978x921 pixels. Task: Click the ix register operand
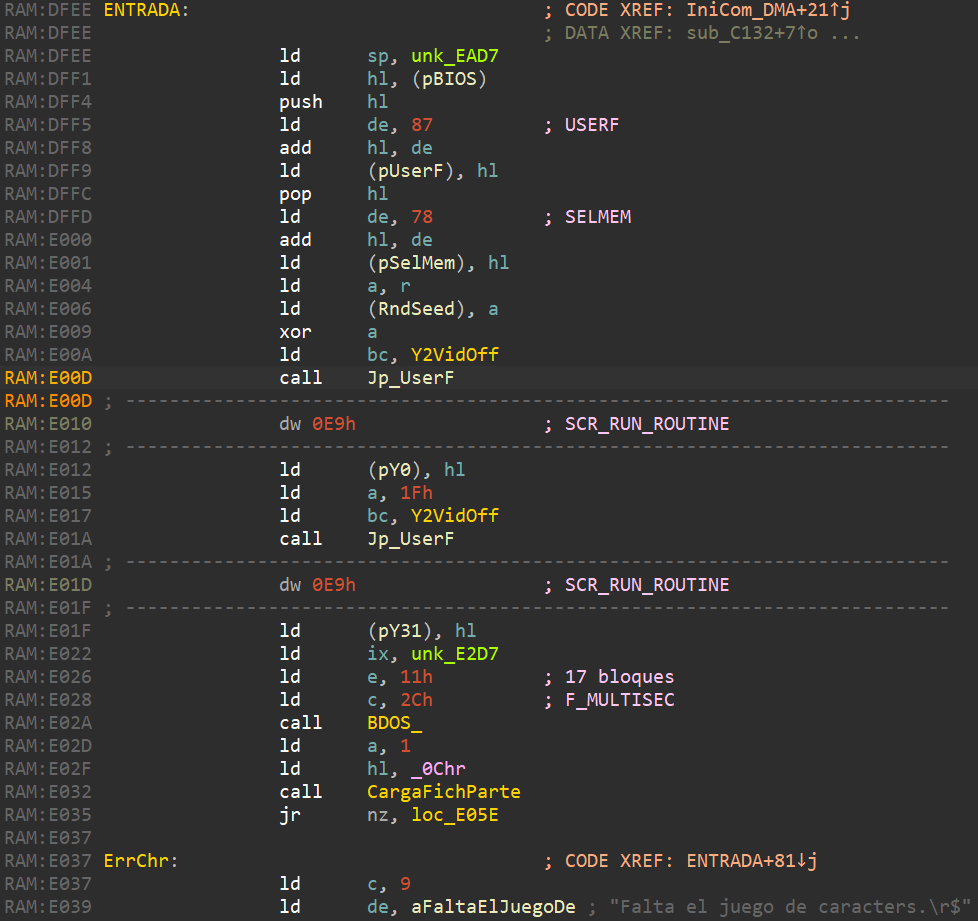click(378, 654)
